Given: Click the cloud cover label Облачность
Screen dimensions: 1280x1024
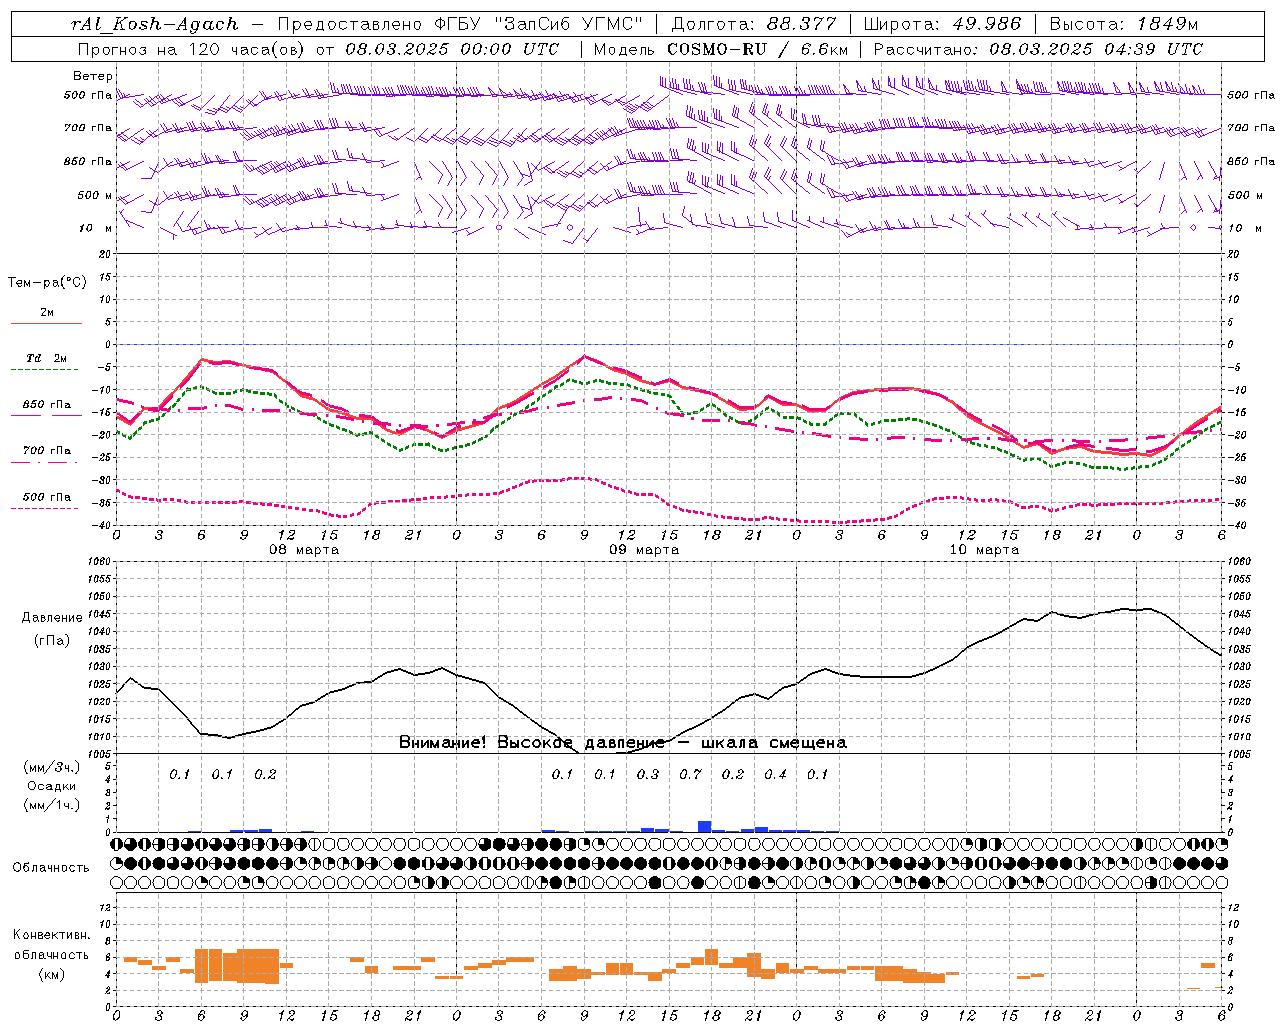Looking at the screenshot, I should coord(51,868).
